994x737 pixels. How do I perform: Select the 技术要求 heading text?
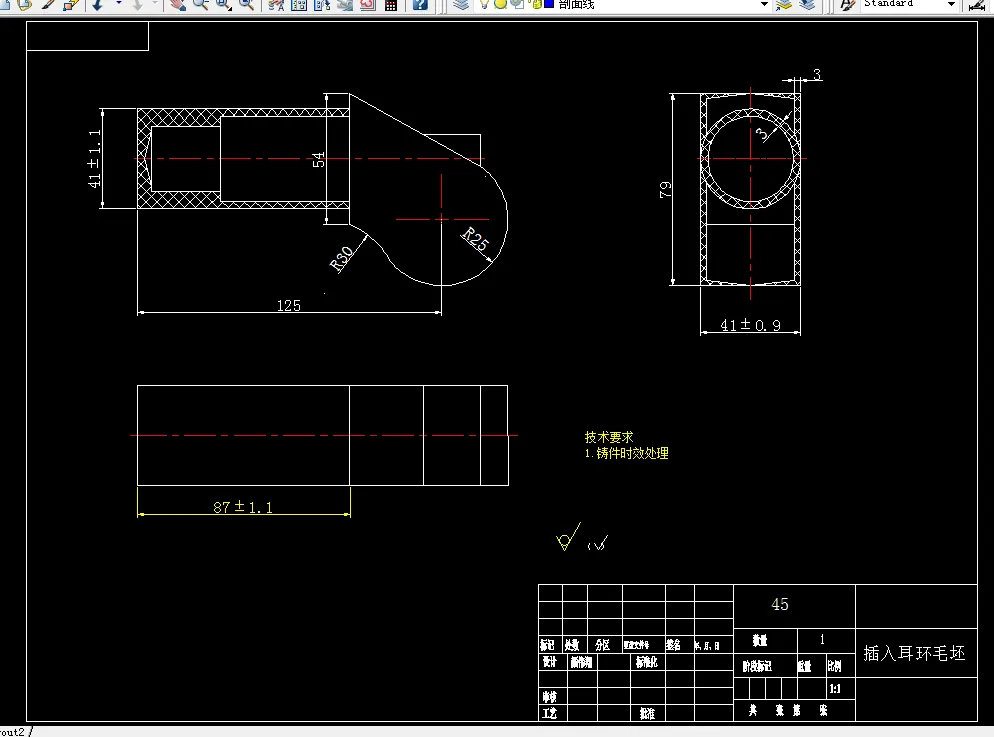coord(609,437)
